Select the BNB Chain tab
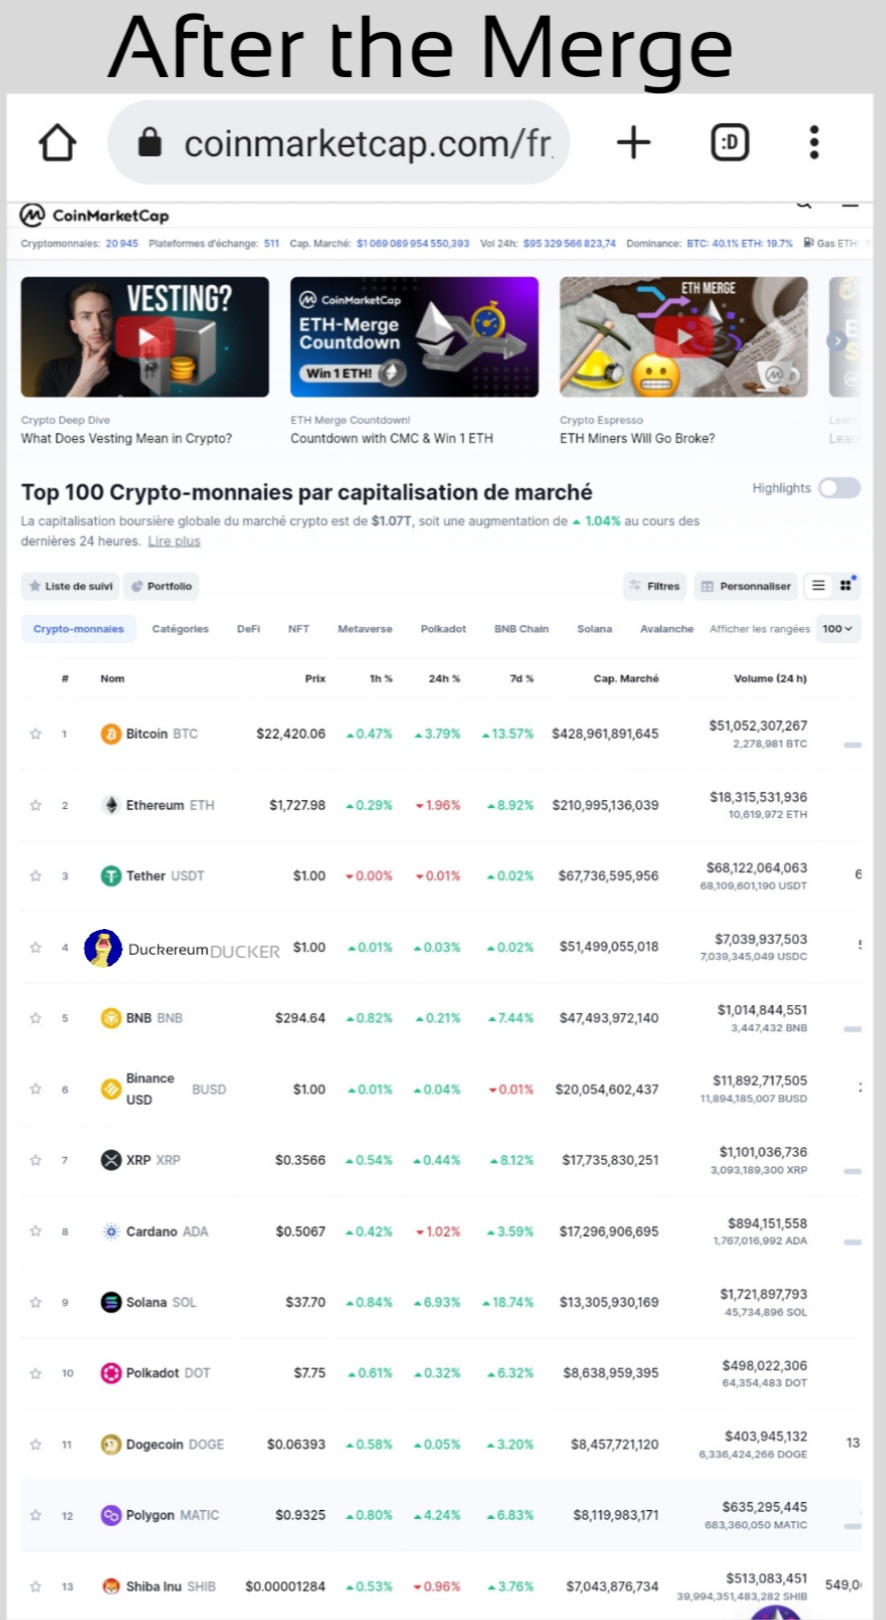This screenshot has height=1620, width=886. click(x=521, y=629)
